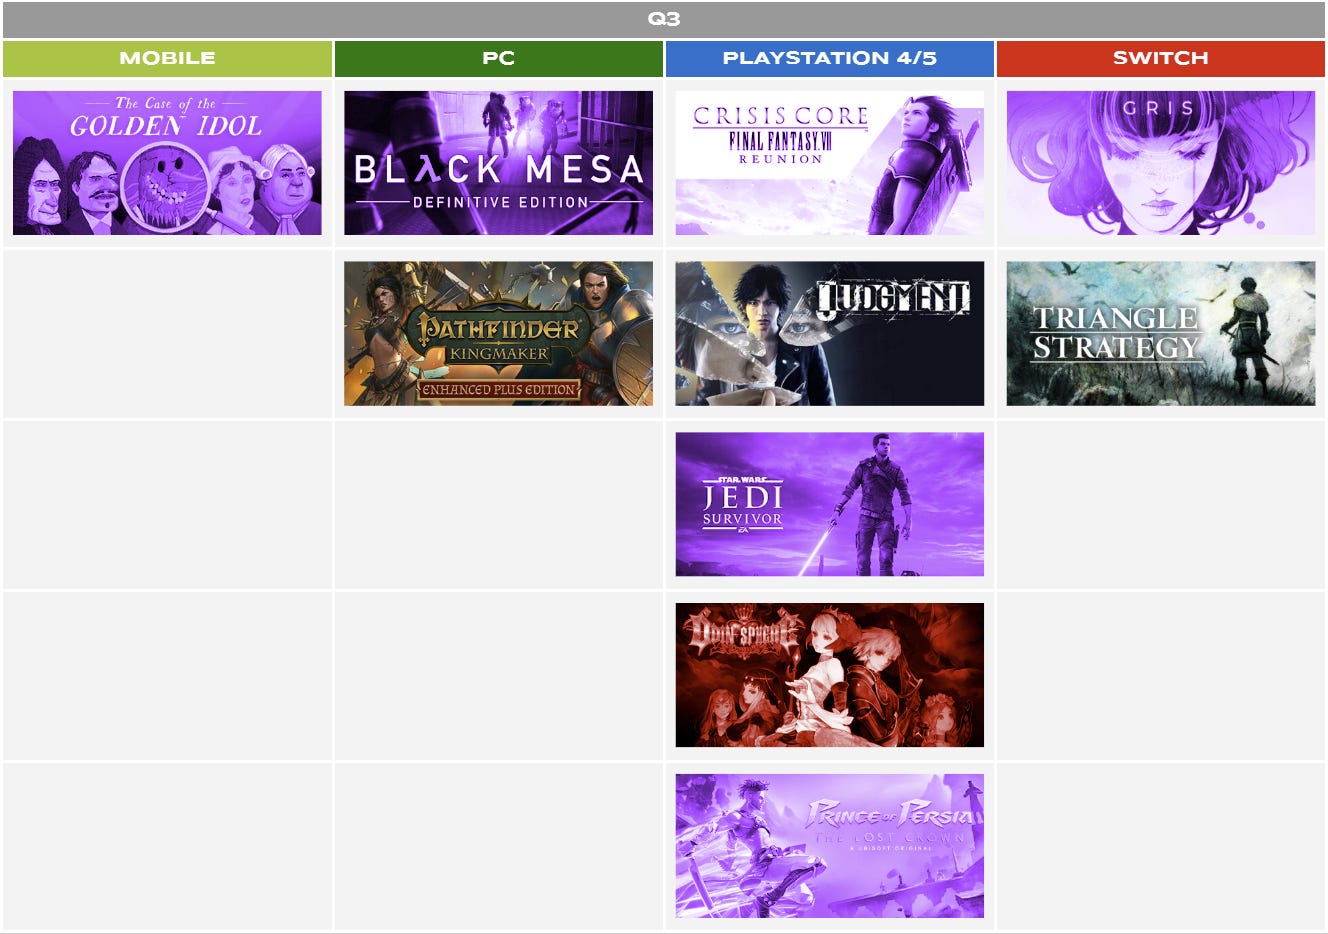The height and width of the screenshot is (934, 1328).
Task: Open Prince of Persia The Lost Crown banner
Action: (829, 846)
